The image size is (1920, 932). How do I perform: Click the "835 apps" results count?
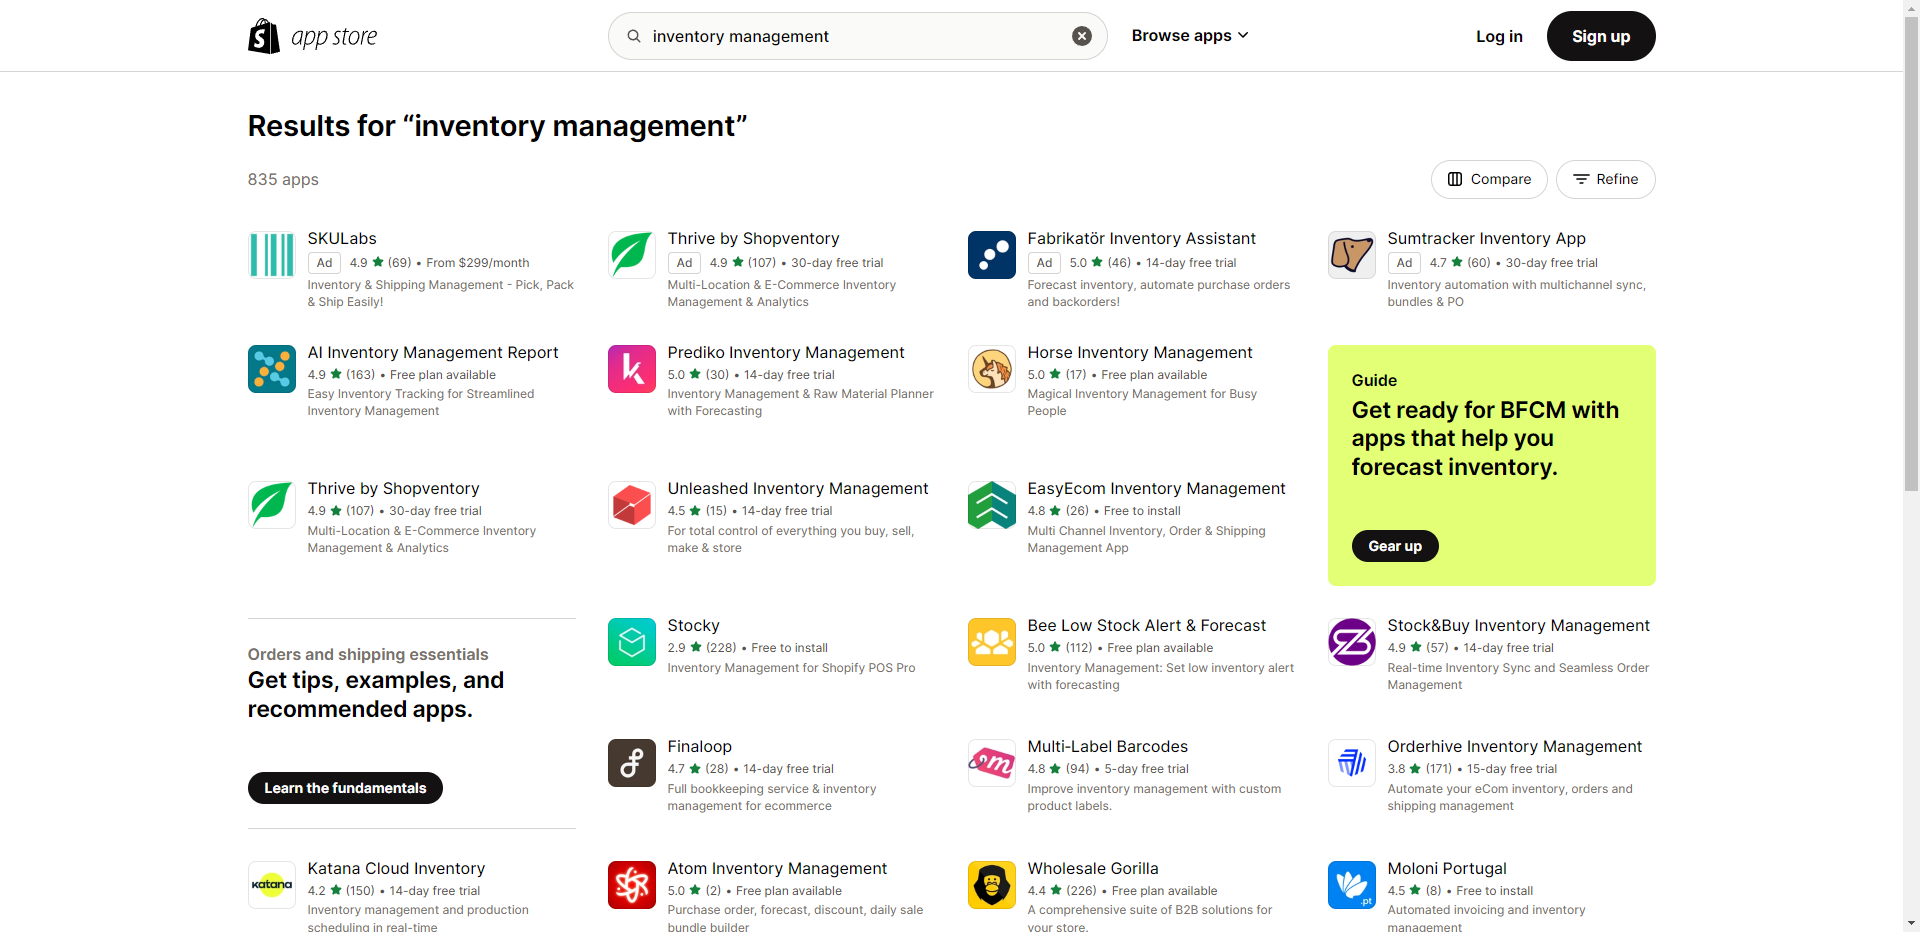click(x=283, y=179)
